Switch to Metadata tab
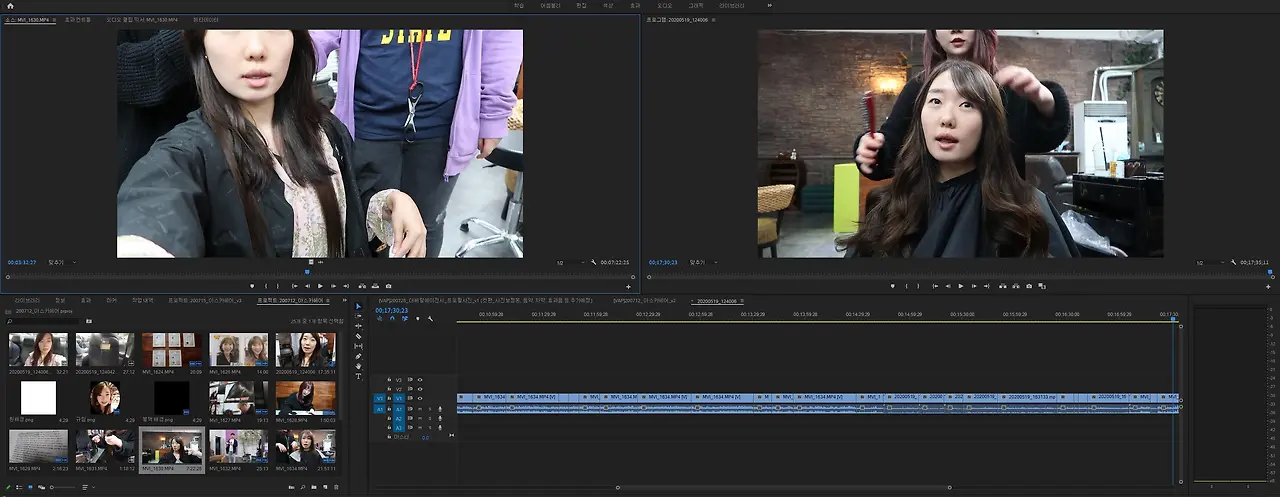Screen dimensions: 1280x497 pyautogui.click(x=206, y=19)
